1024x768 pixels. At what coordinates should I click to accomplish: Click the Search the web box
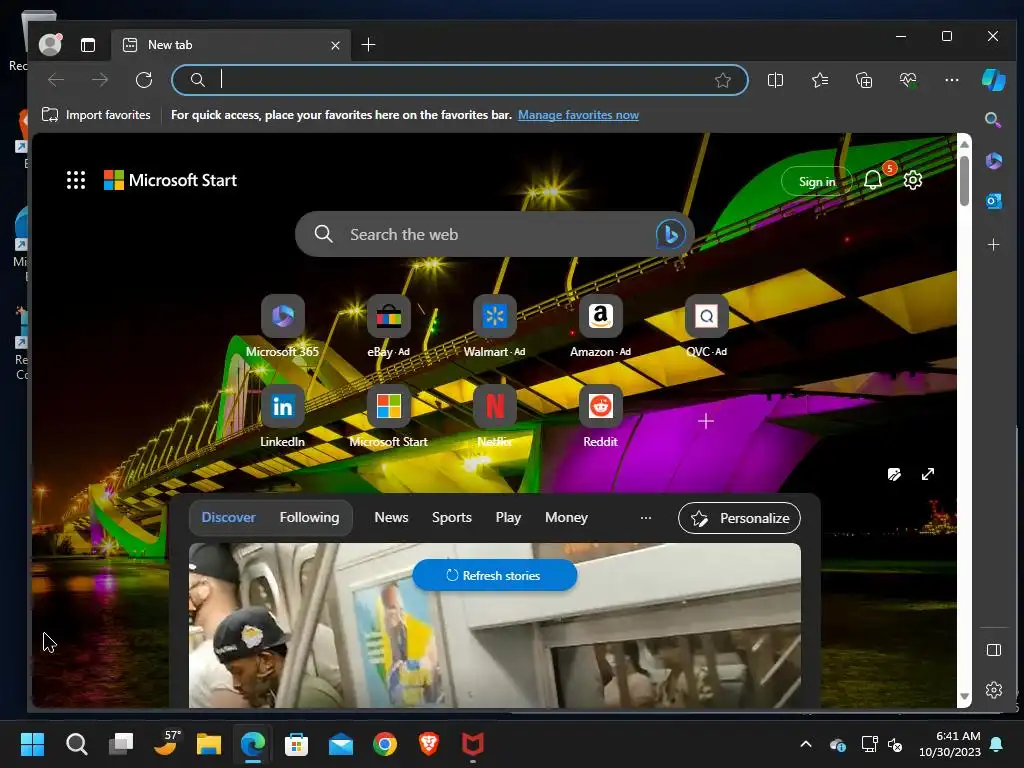(x=494, y=234)
